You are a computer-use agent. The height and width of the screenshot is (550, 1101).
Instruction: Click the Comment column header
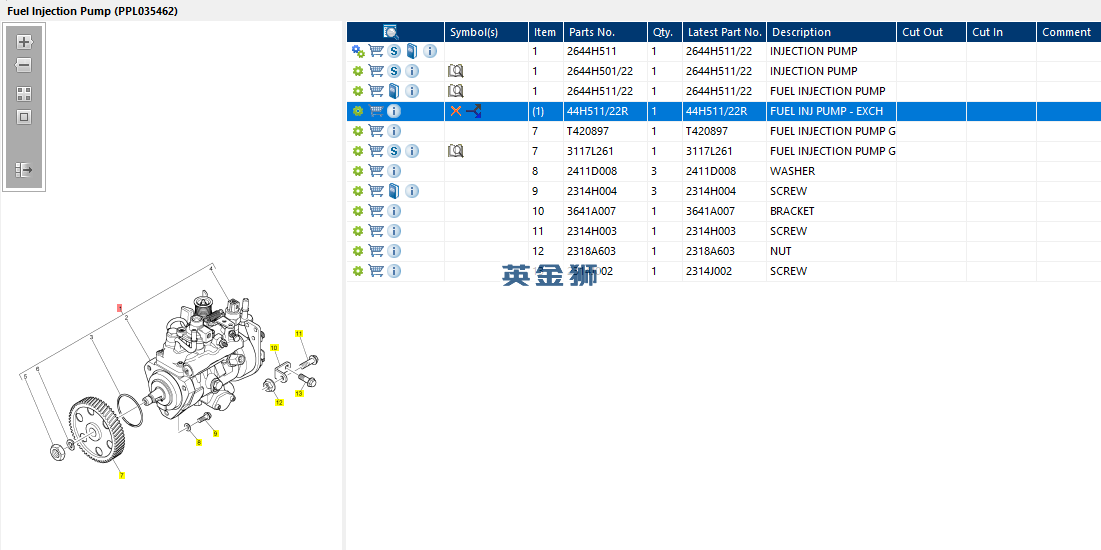1069,32
